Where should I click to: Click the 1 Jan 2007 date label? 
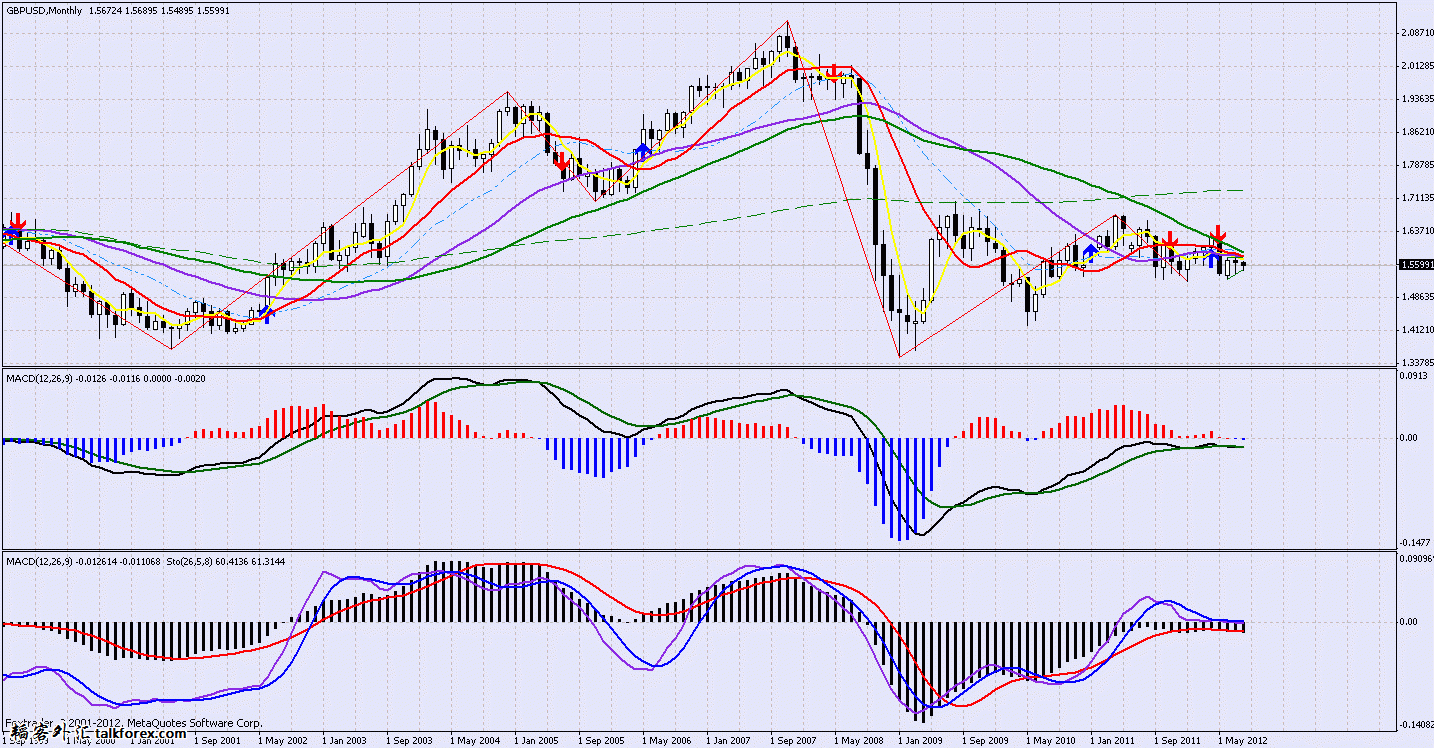(x=730, y=741)
